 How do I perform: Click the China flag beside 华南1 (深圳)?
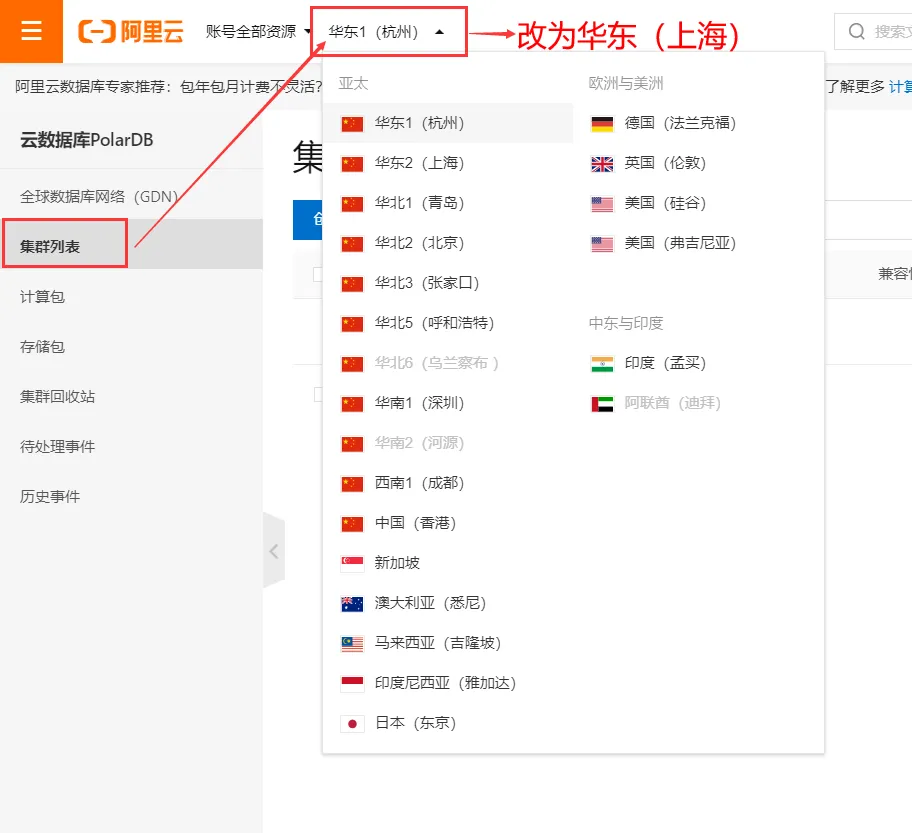coord(352,404)
